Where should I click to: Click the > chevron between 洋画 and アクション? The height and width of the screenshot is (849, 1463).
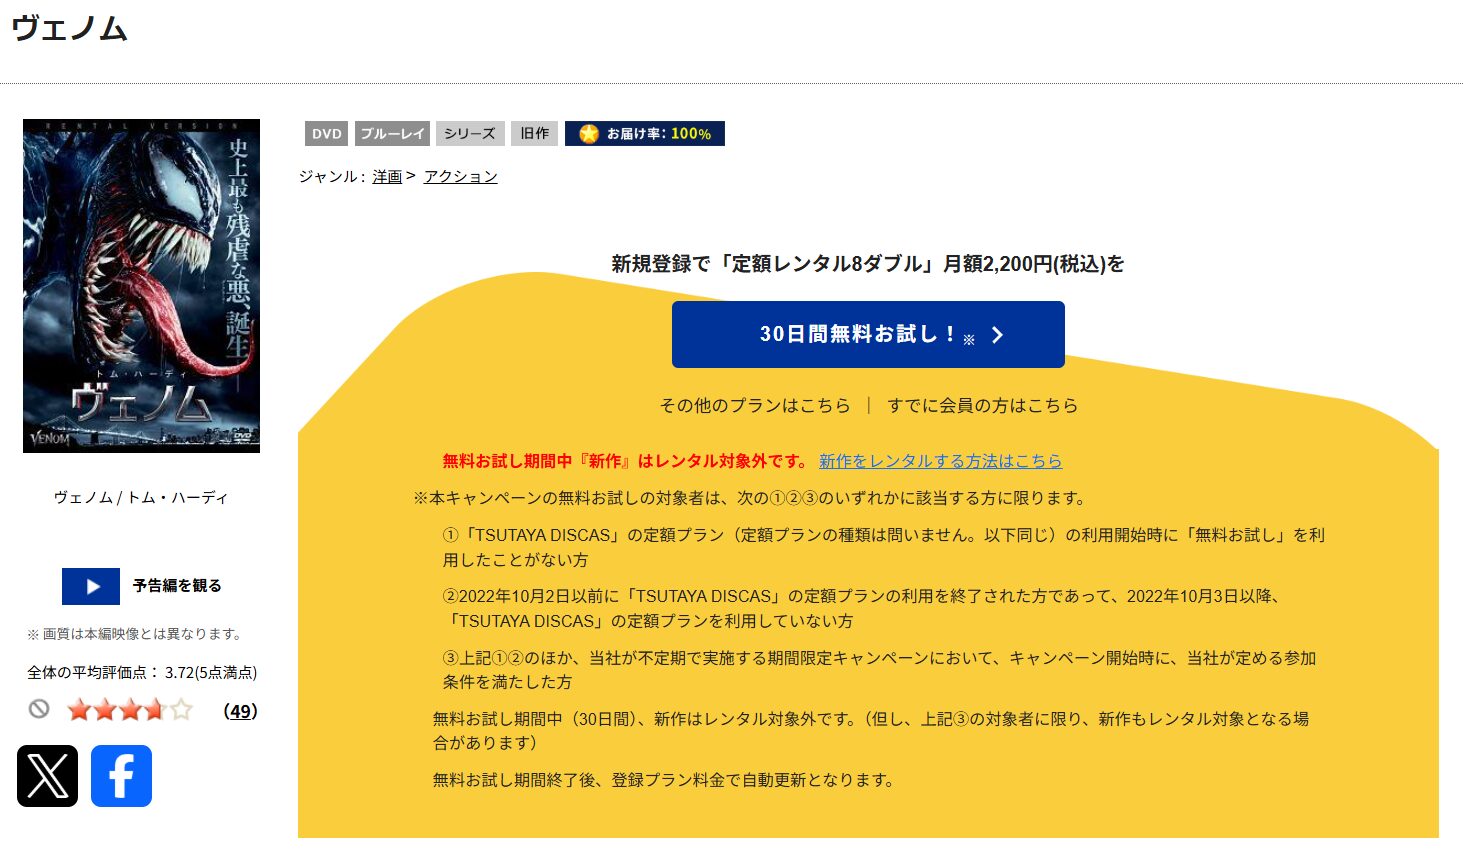point(413,175)
